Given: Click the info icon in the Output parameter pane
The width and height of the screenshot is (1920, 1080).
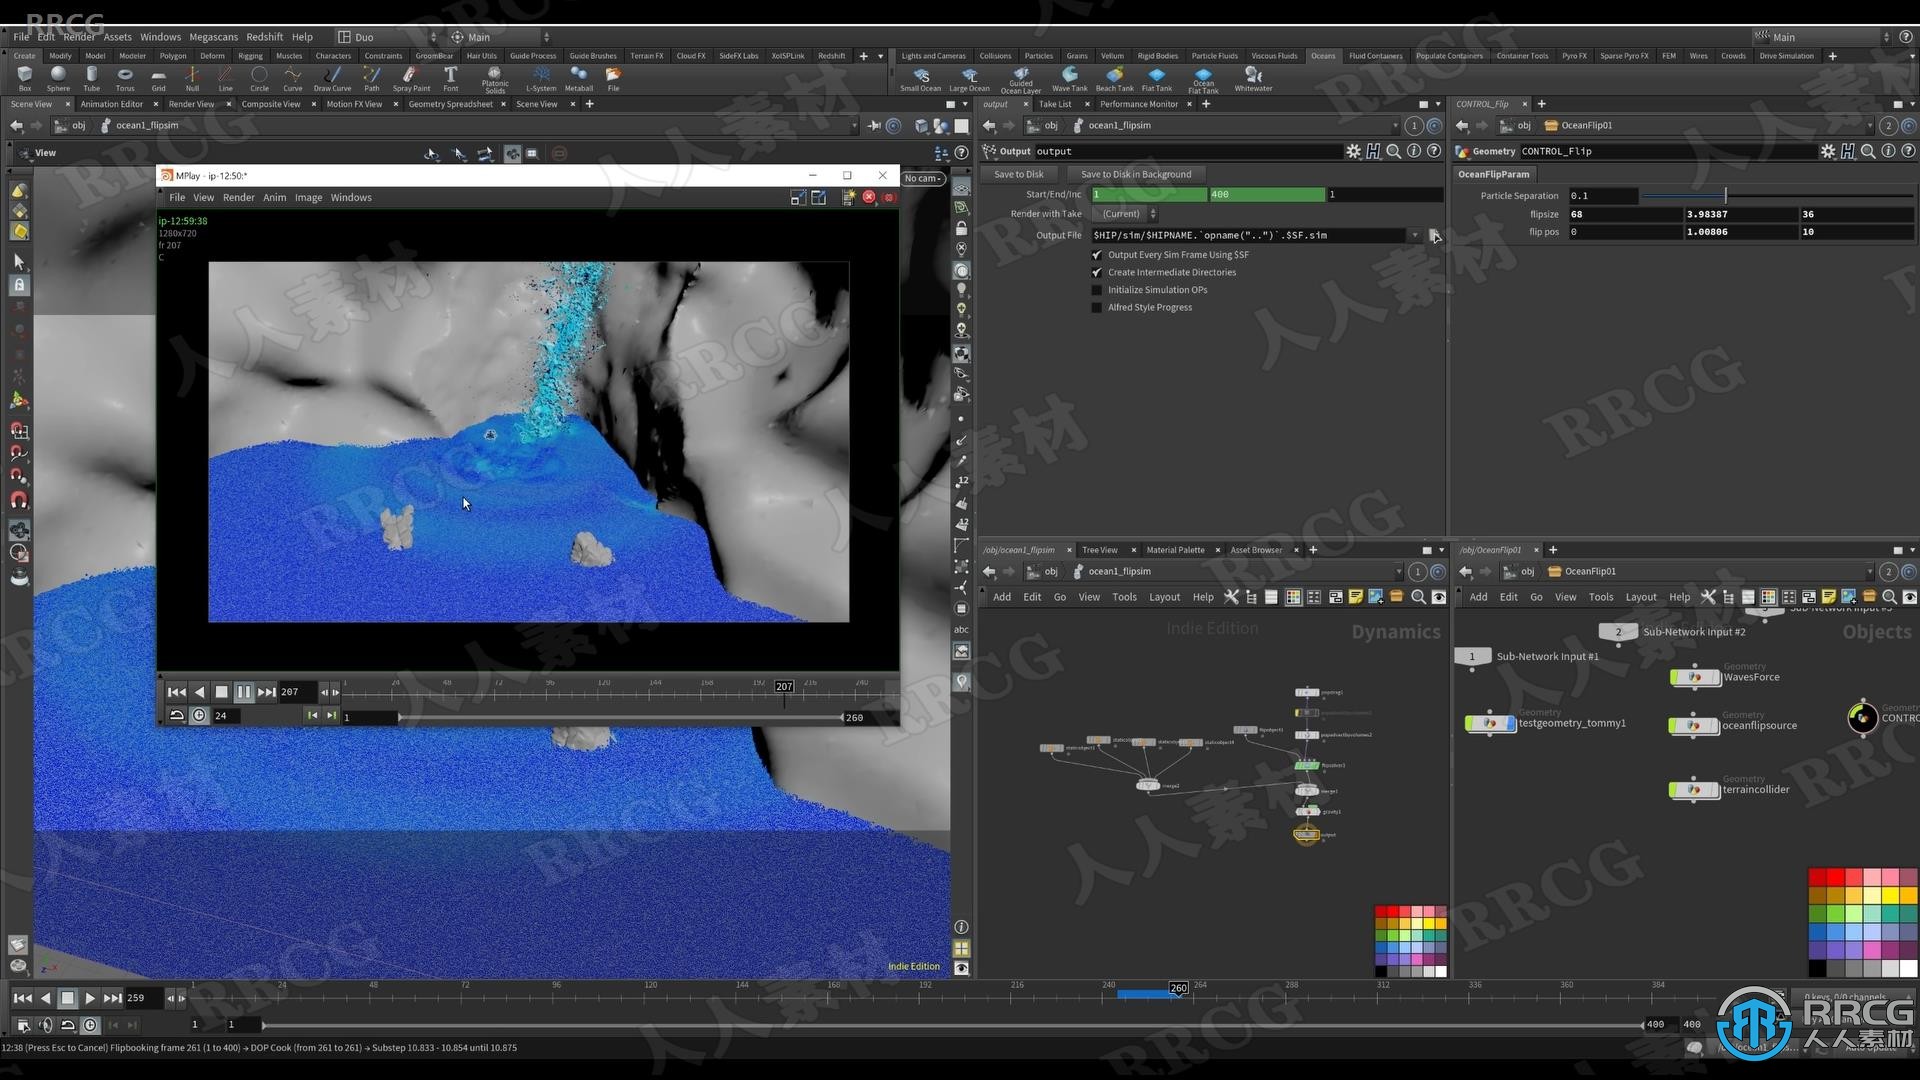Looking at the screenshot, I should click(1413, 151).
